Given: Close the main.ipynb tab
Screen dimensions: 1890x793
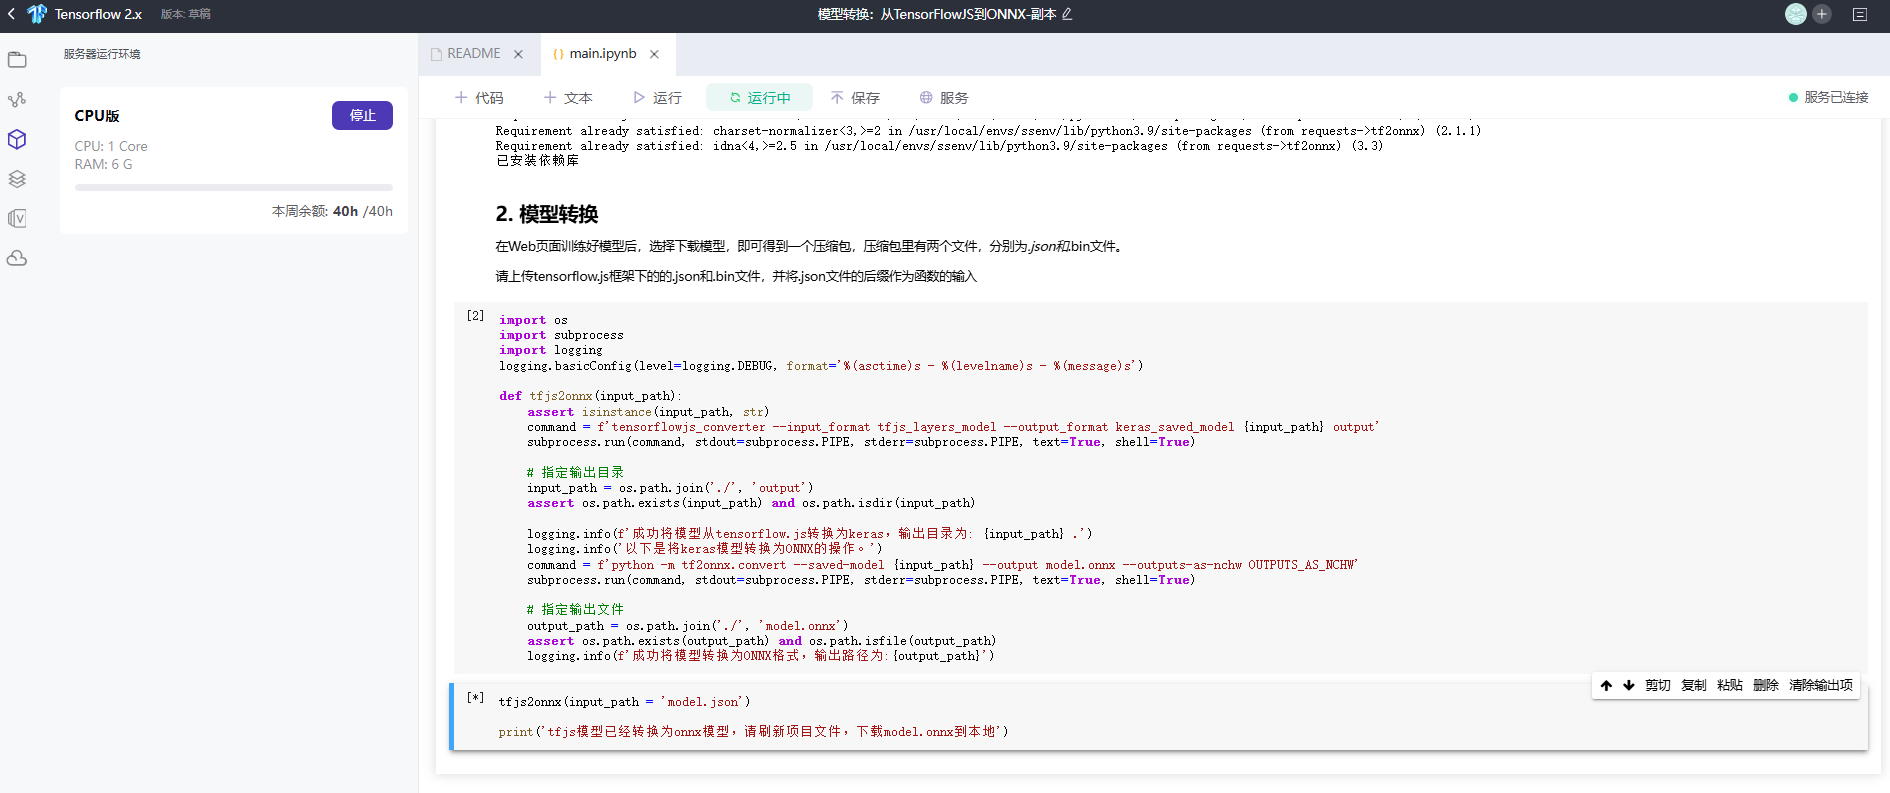Looking at the screenshot, I should coord(654,54).
